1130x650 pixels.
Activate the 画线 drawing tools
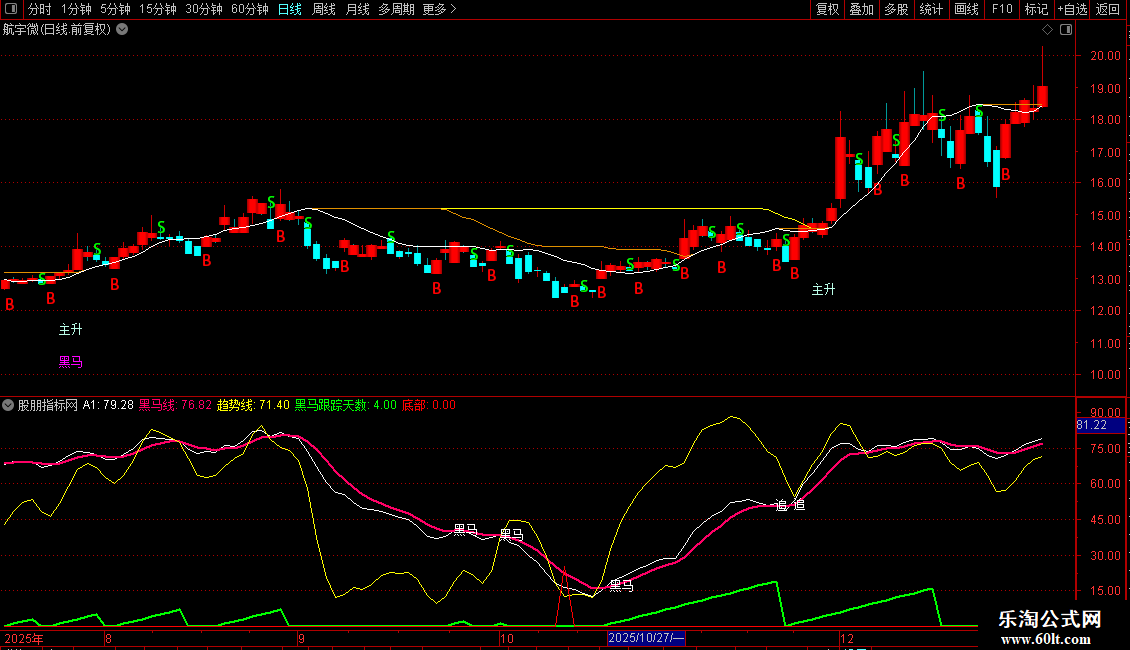966,9
